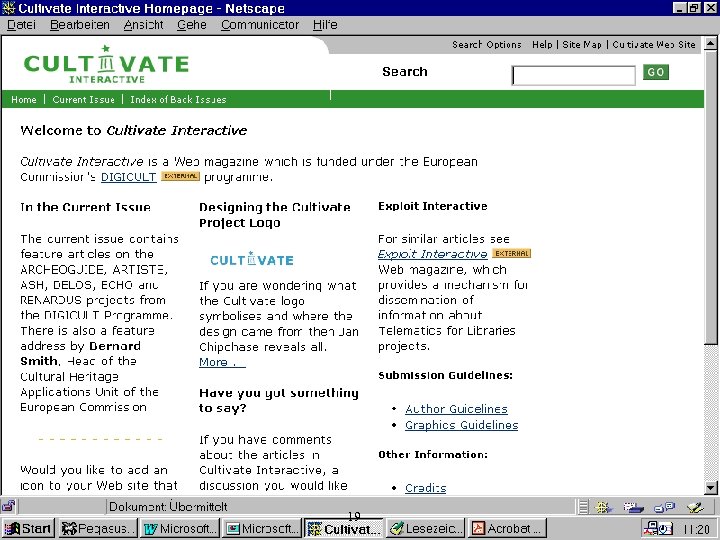Screen dimensions: 720x540
Task: Click the component bar grip handle
Action: click(x=583, y=507)
